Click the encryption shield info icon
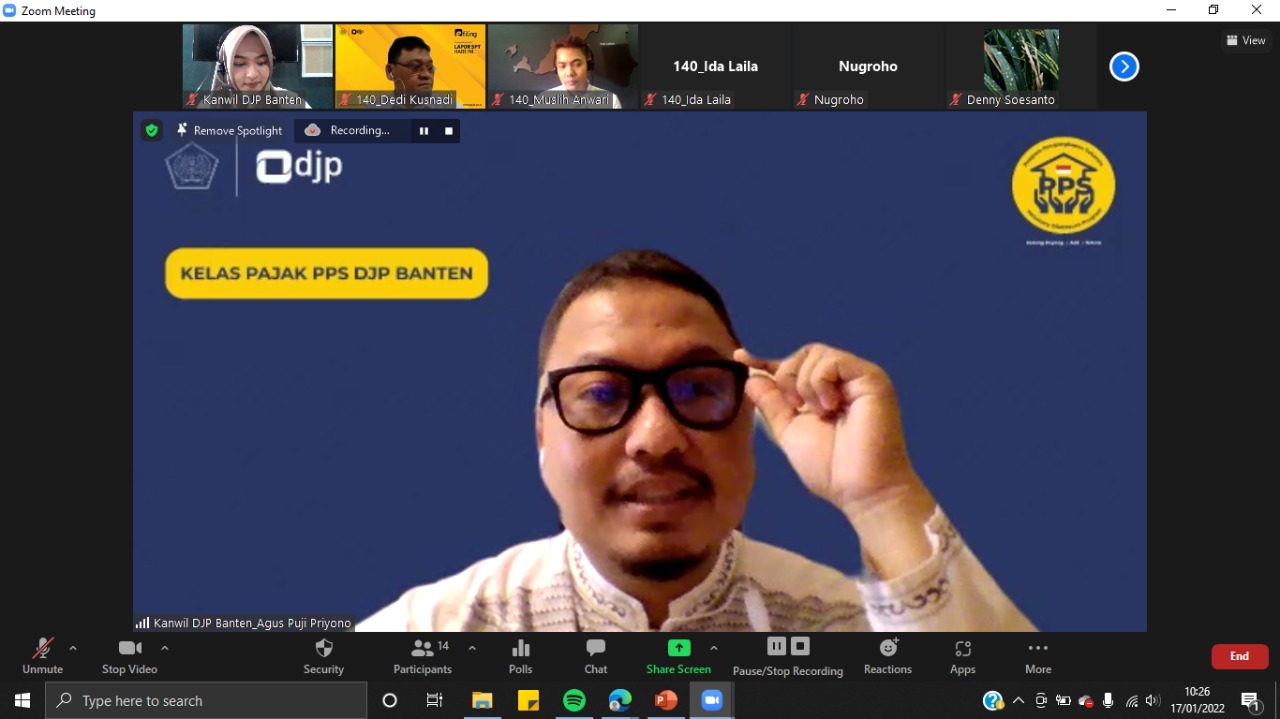The image size is (1280, 719). point(151,130)
